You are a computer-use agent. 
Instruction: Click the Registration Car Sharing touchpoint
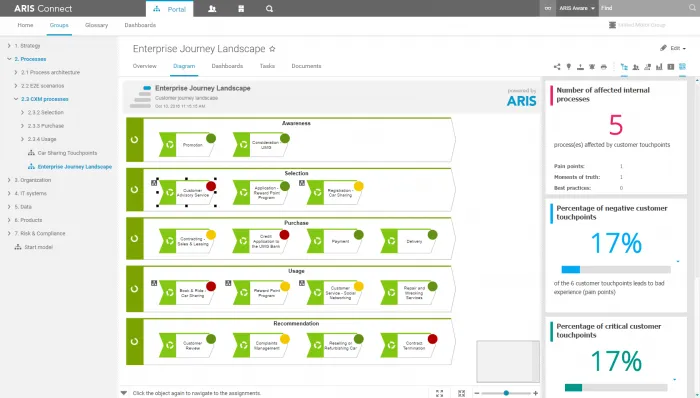pos(335,193)
